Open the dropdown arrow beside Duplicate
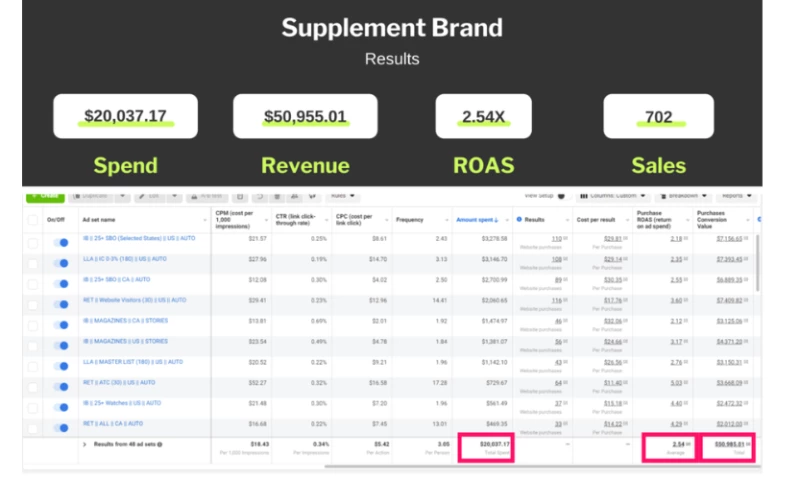The width and height of the screenshot is (800, 480). coord(123,196)
